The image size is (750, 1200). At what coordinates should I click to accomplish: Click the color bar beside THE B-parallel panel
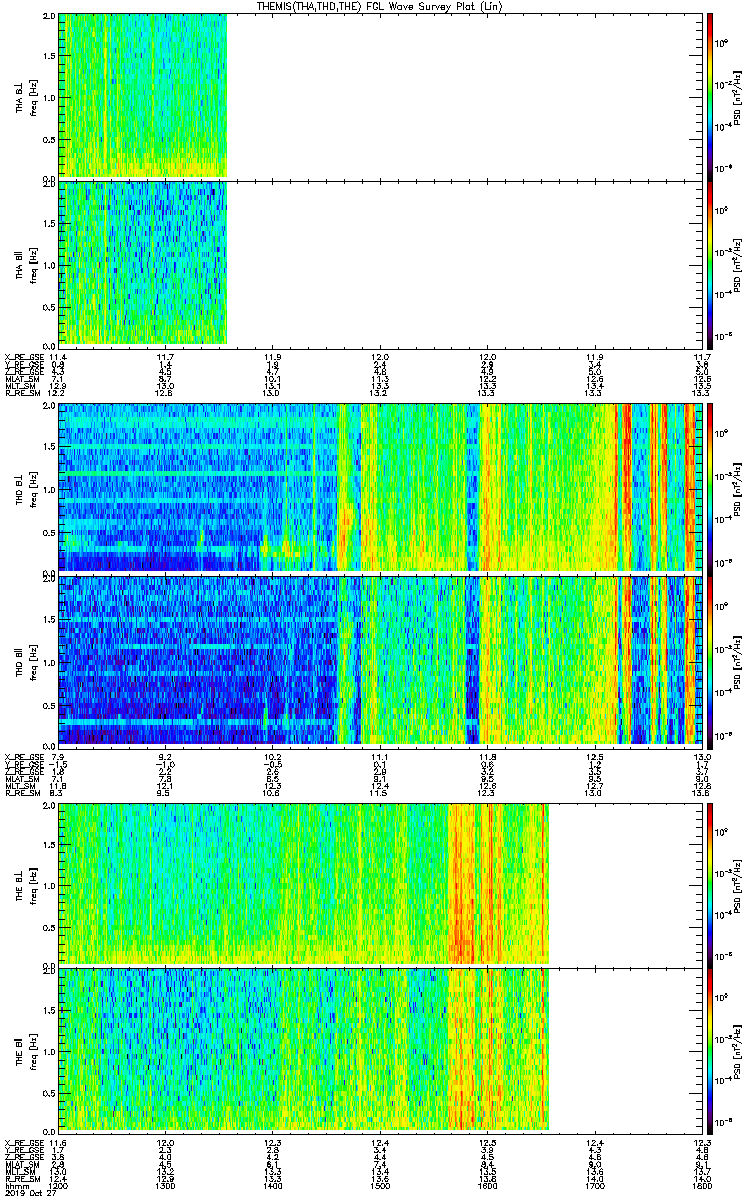710,1050
